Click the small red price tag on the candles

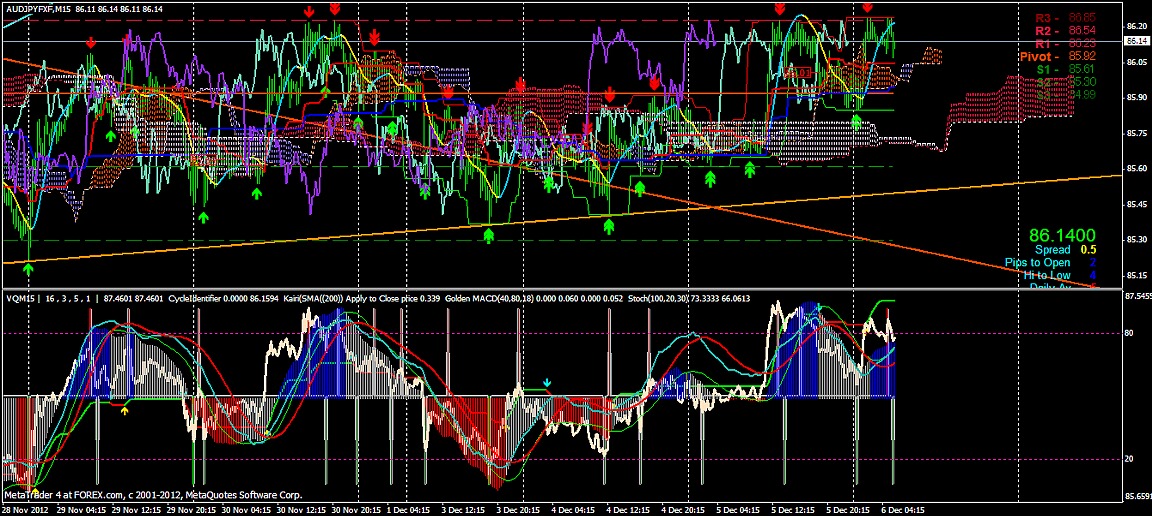(800, 73)
